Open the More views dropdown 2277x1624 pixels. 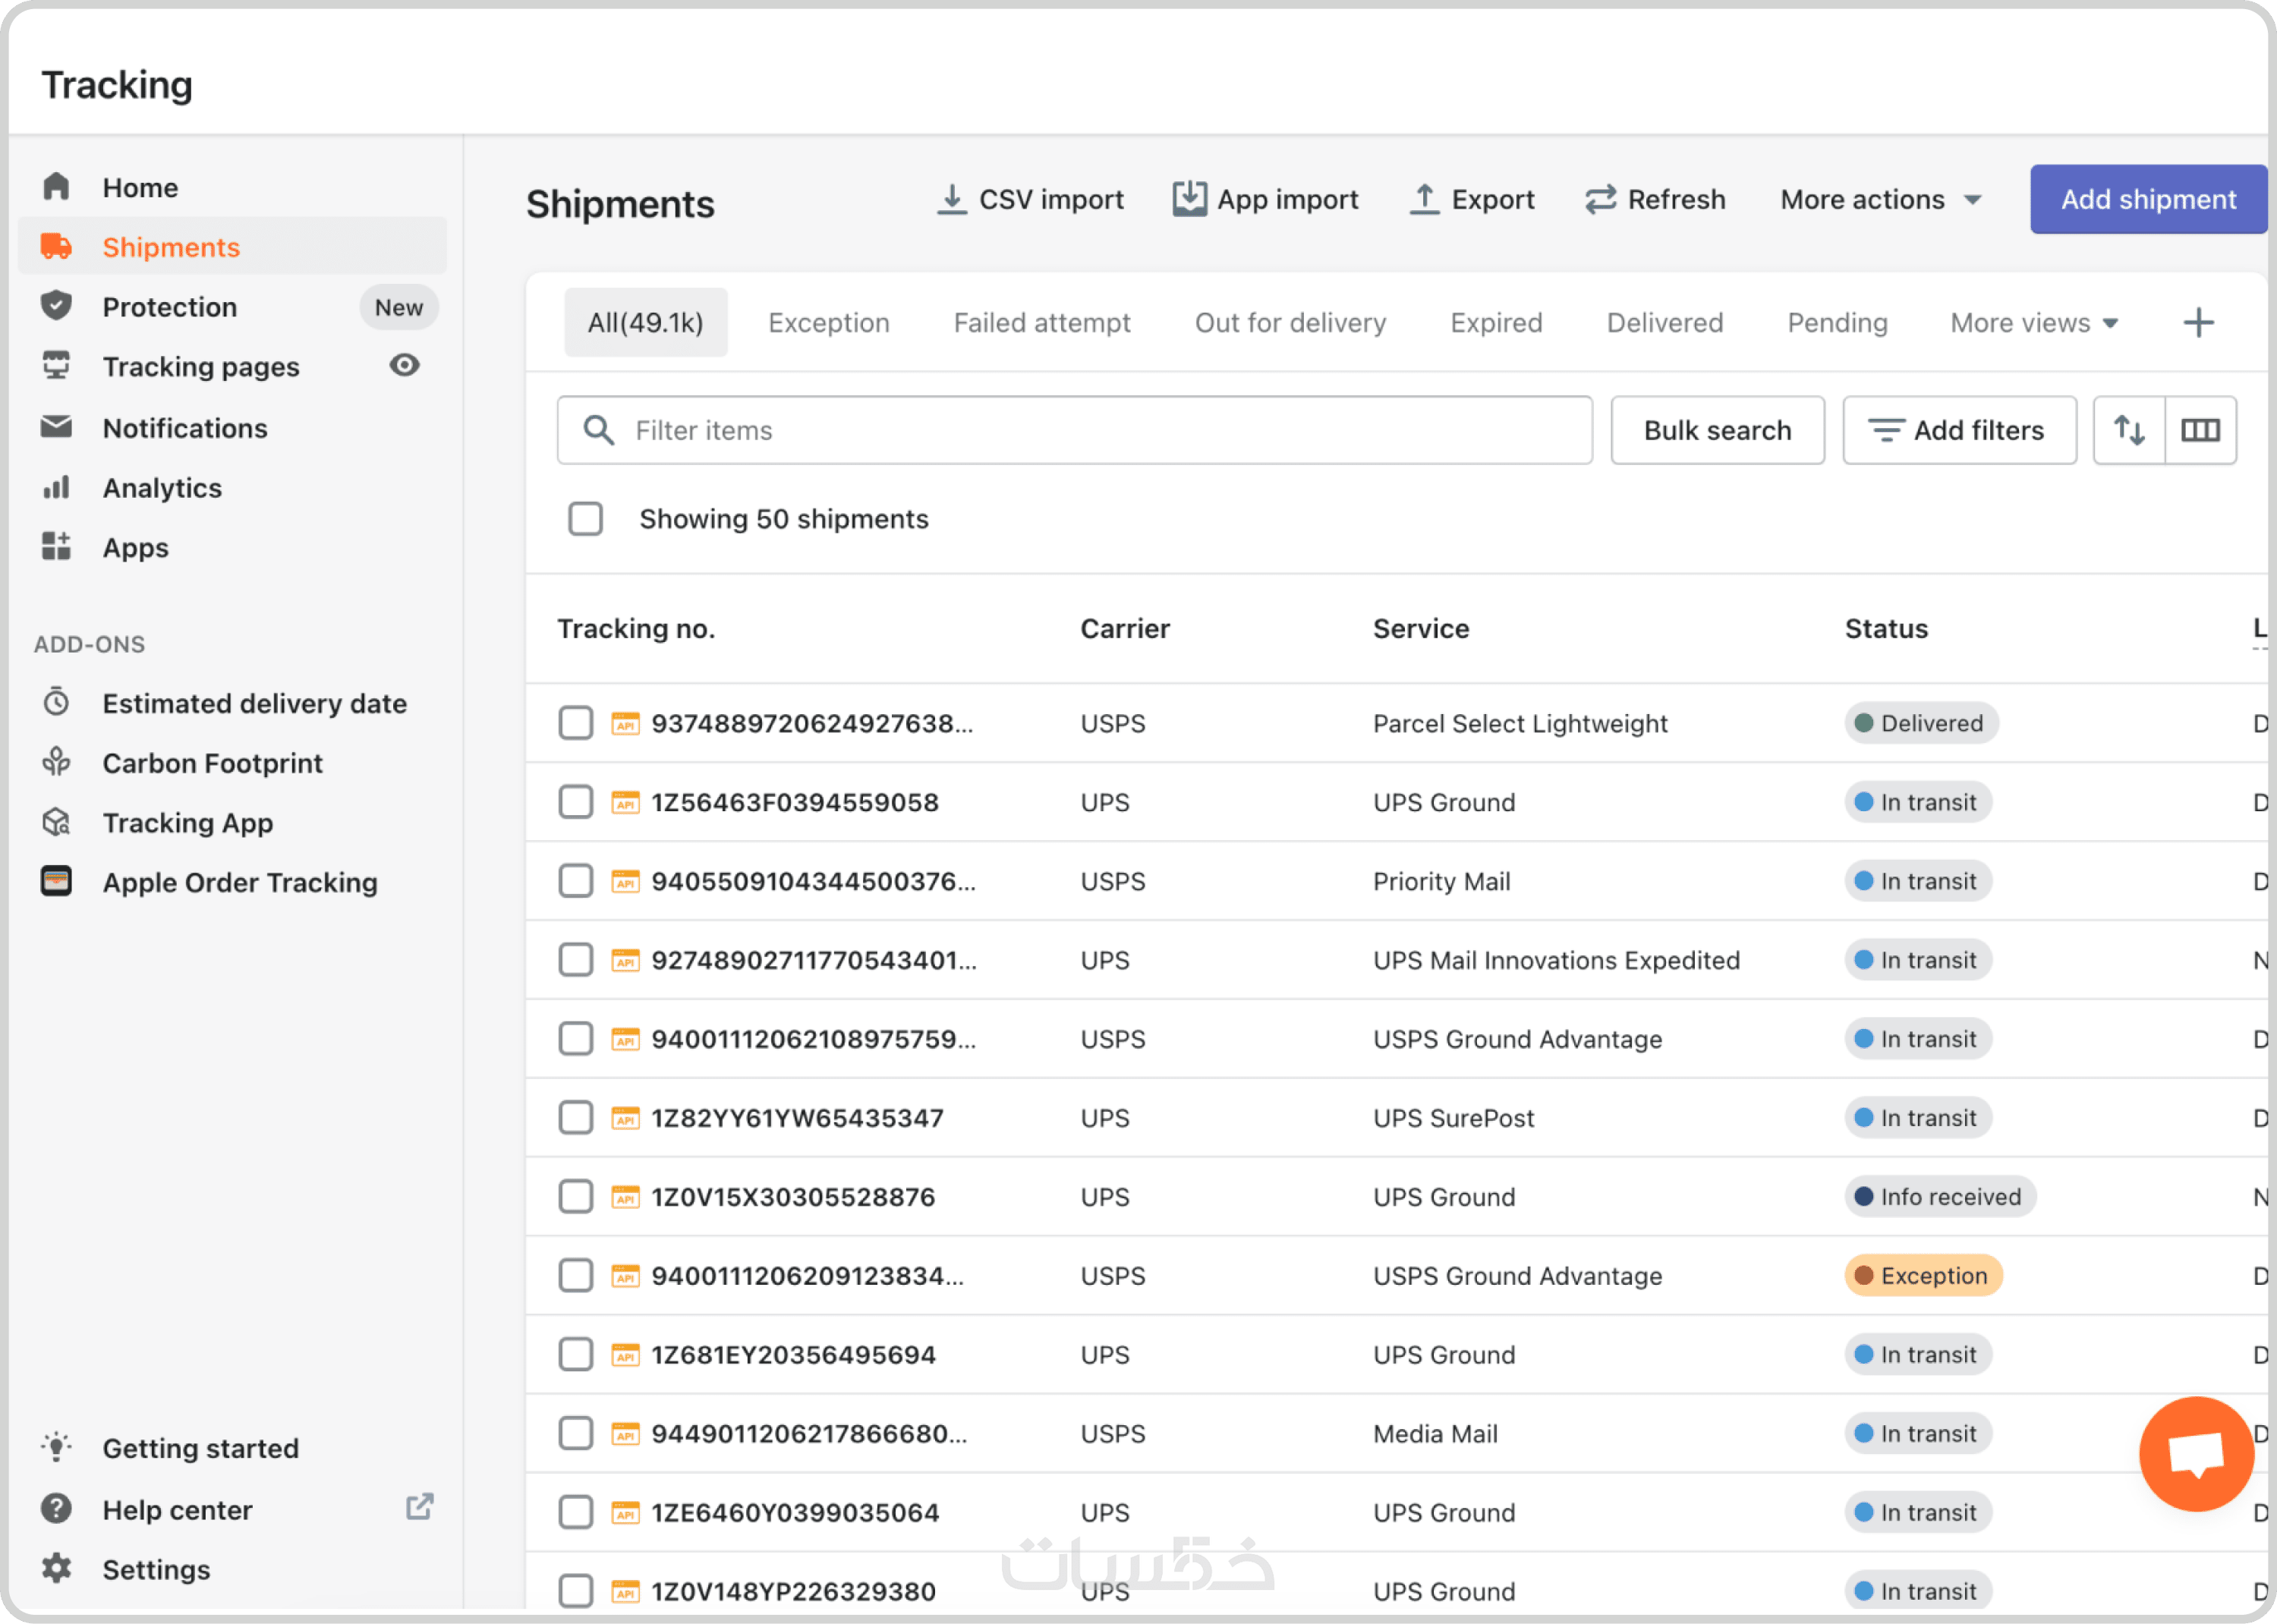2033,323
